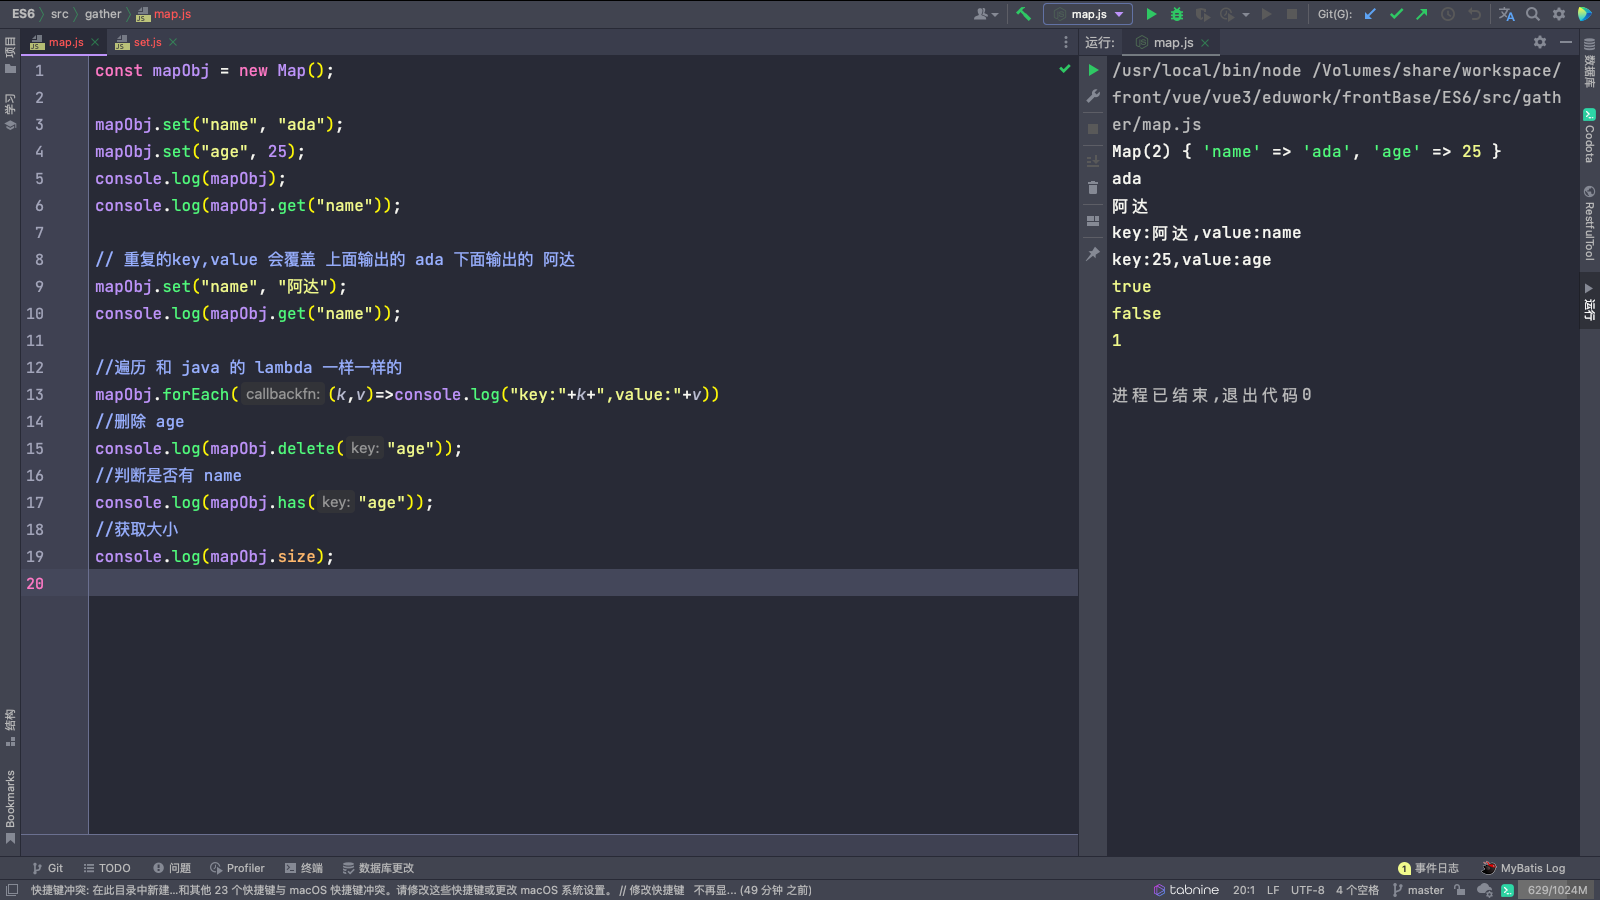The width and height of the screenshot is (1600, 900).
Task: Open the UTF-8 encoding selector
Action: tap(1307, 890)
